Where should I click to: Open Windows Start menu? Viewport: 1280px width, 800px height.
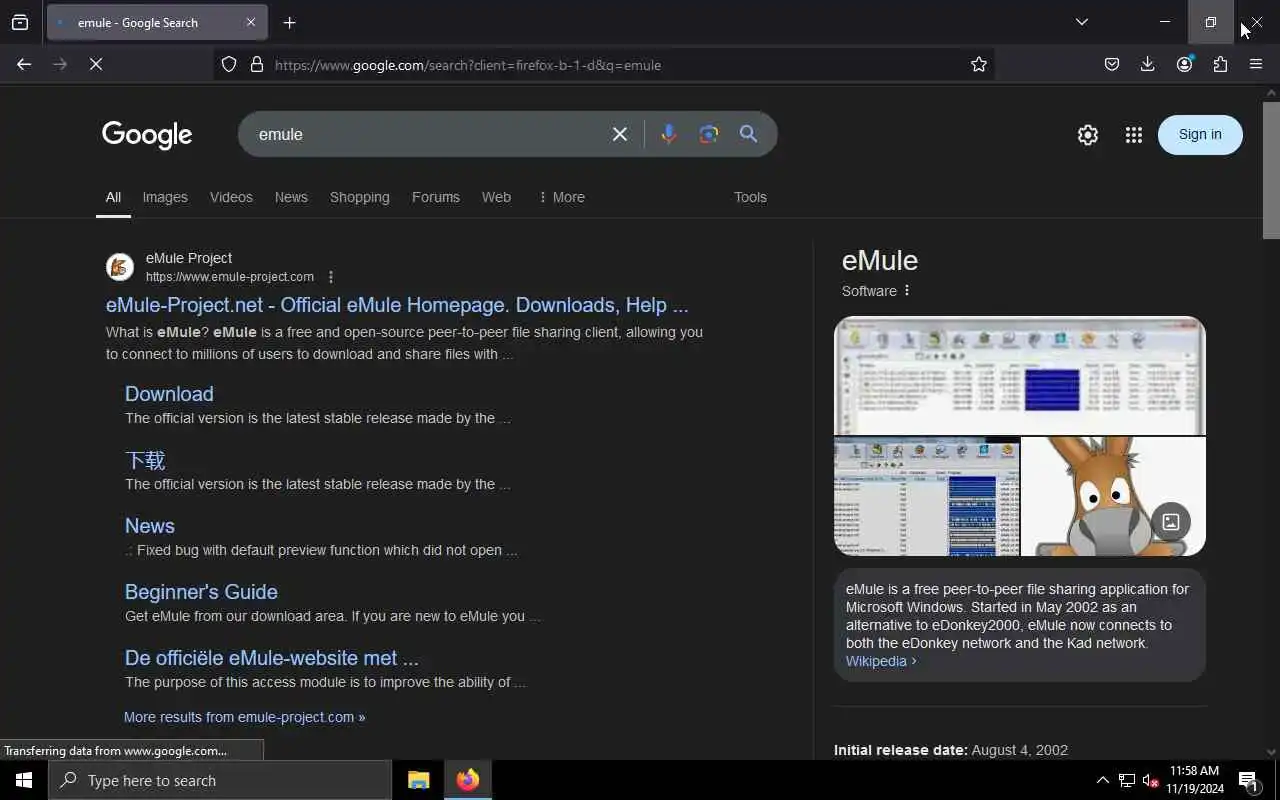pyautogui.click(x=24, y=780)
